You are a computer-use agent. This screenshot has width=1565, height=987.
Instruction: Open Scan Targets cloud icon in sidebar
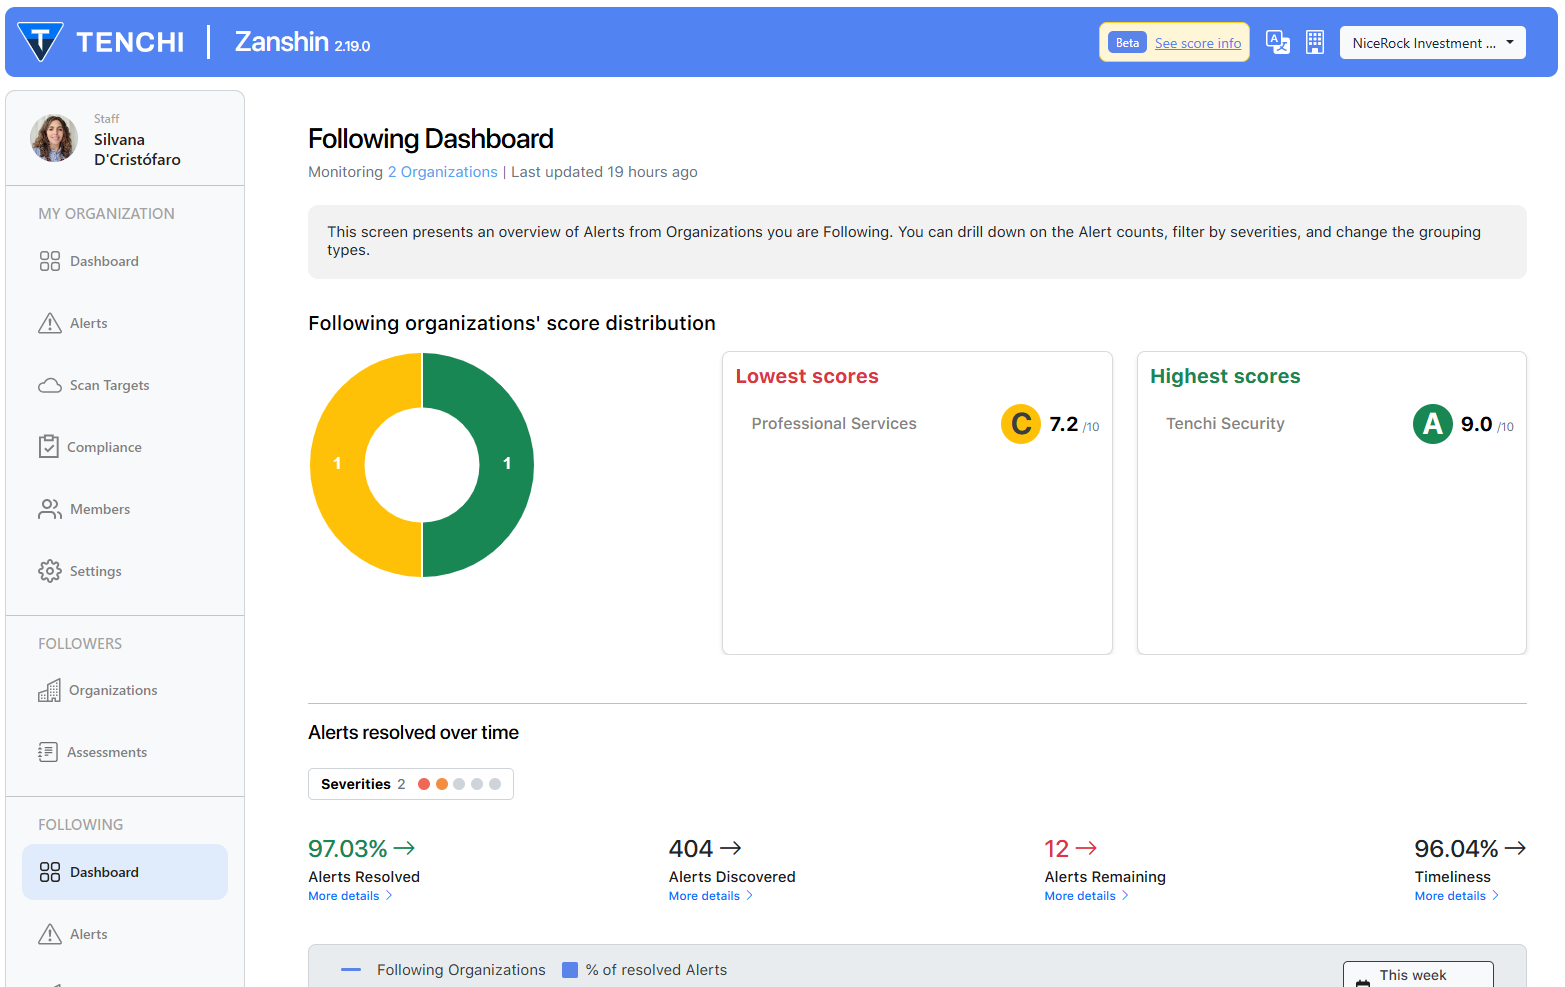click(x=49, y=386)
